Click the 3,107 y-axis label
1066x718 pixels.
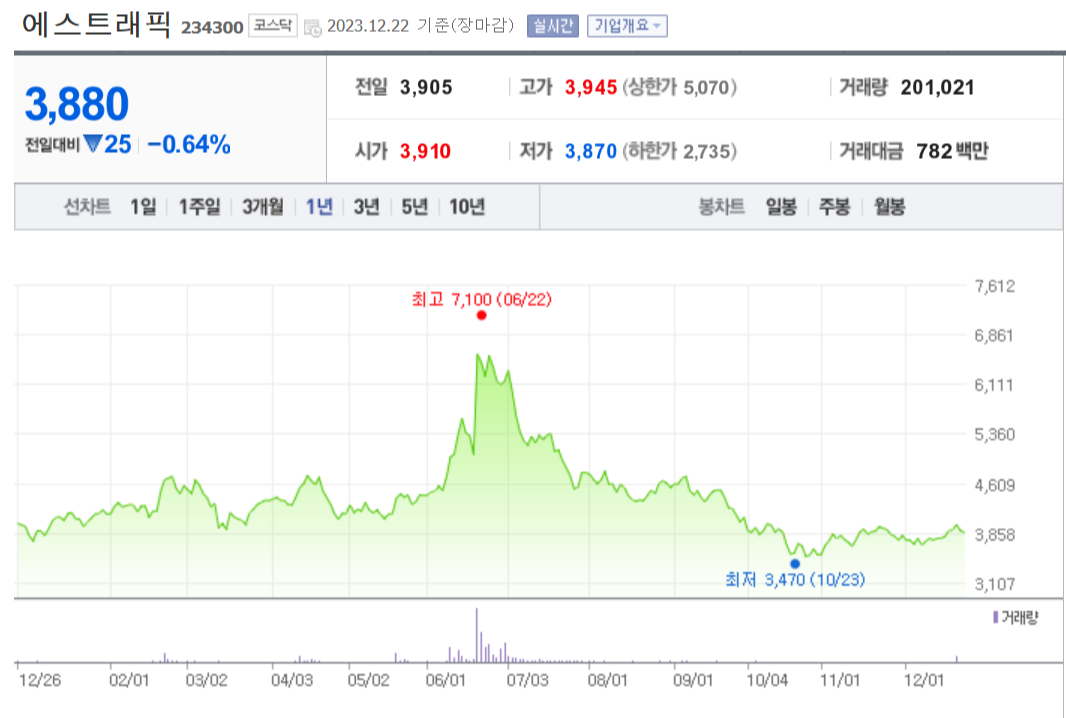(x=995, y=584)
